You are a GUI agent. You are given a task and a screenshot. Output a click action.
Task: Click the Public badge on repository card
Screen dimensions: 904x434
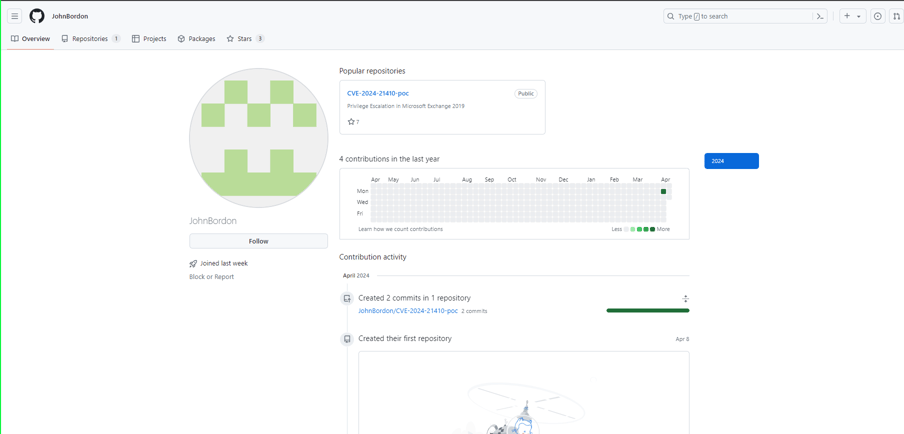coord(525,93)
